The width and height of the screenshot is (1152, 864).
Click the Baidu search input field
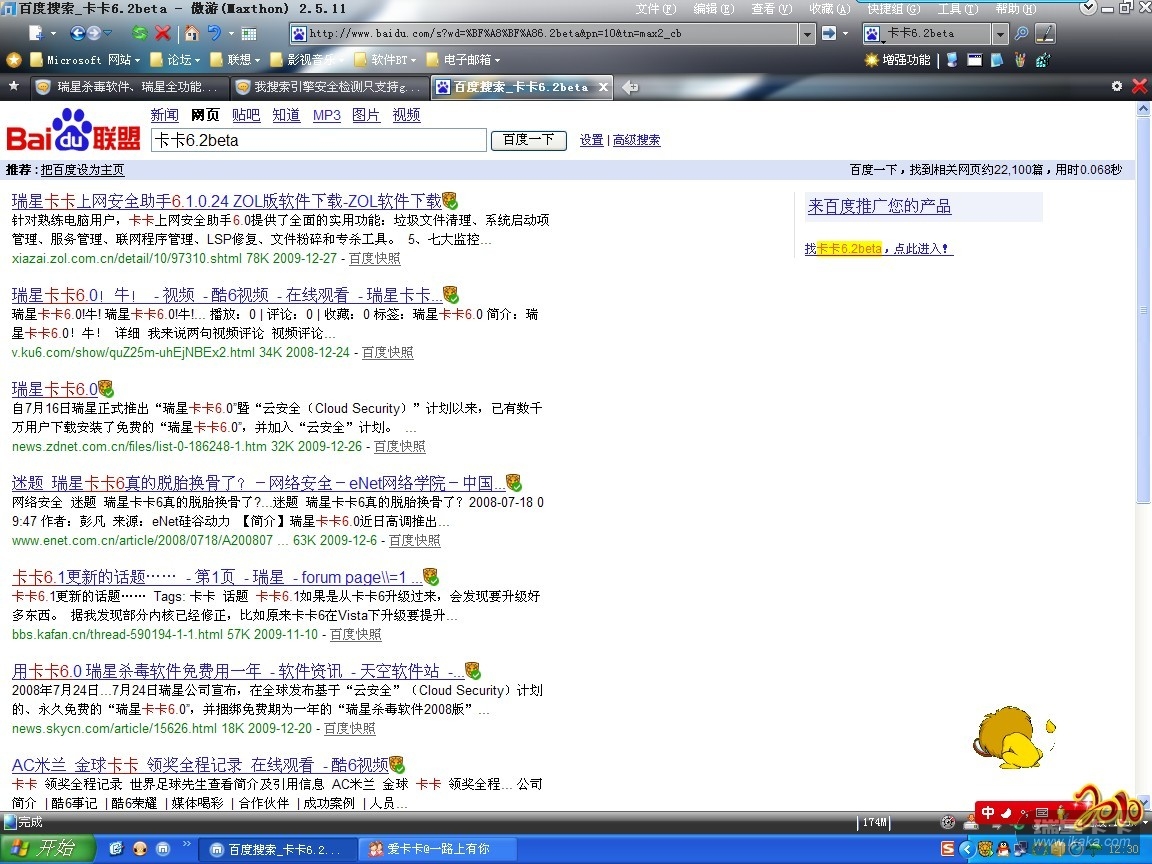pos(319,140)
